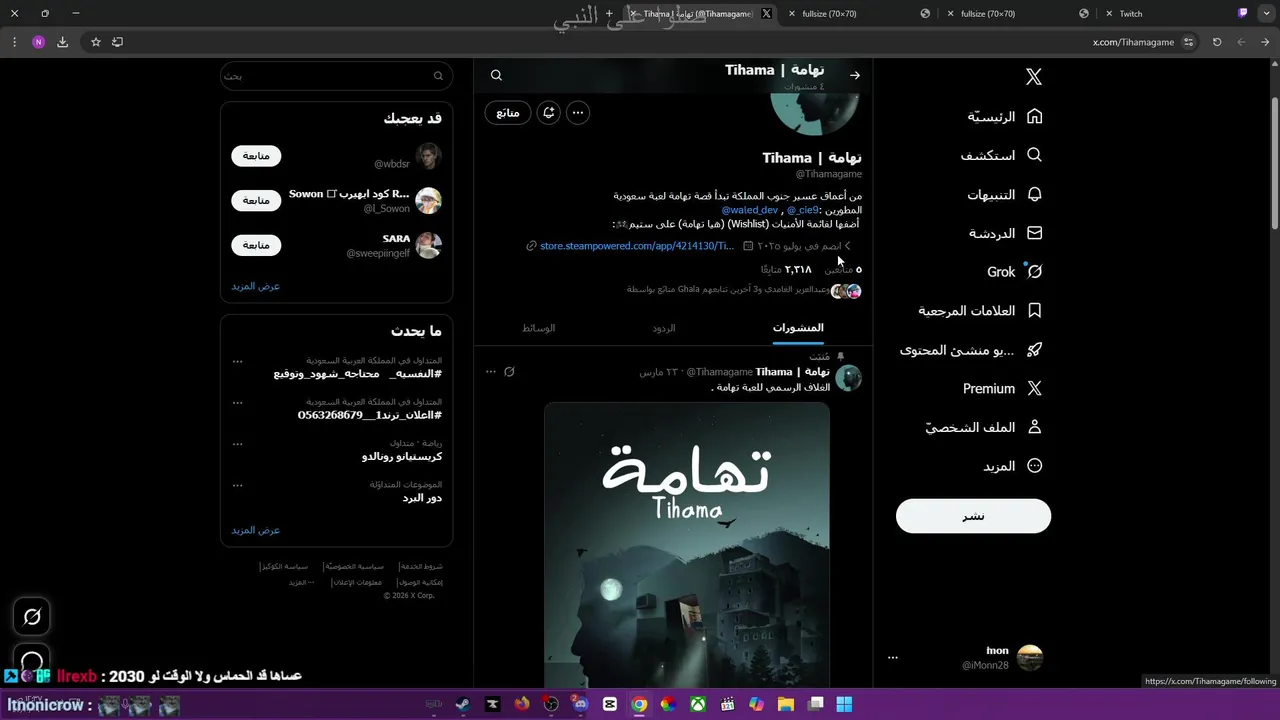1280x720 pixels.
Task: Go to الرئيسية home in sidebar
Action: (x=1004, y=117)
